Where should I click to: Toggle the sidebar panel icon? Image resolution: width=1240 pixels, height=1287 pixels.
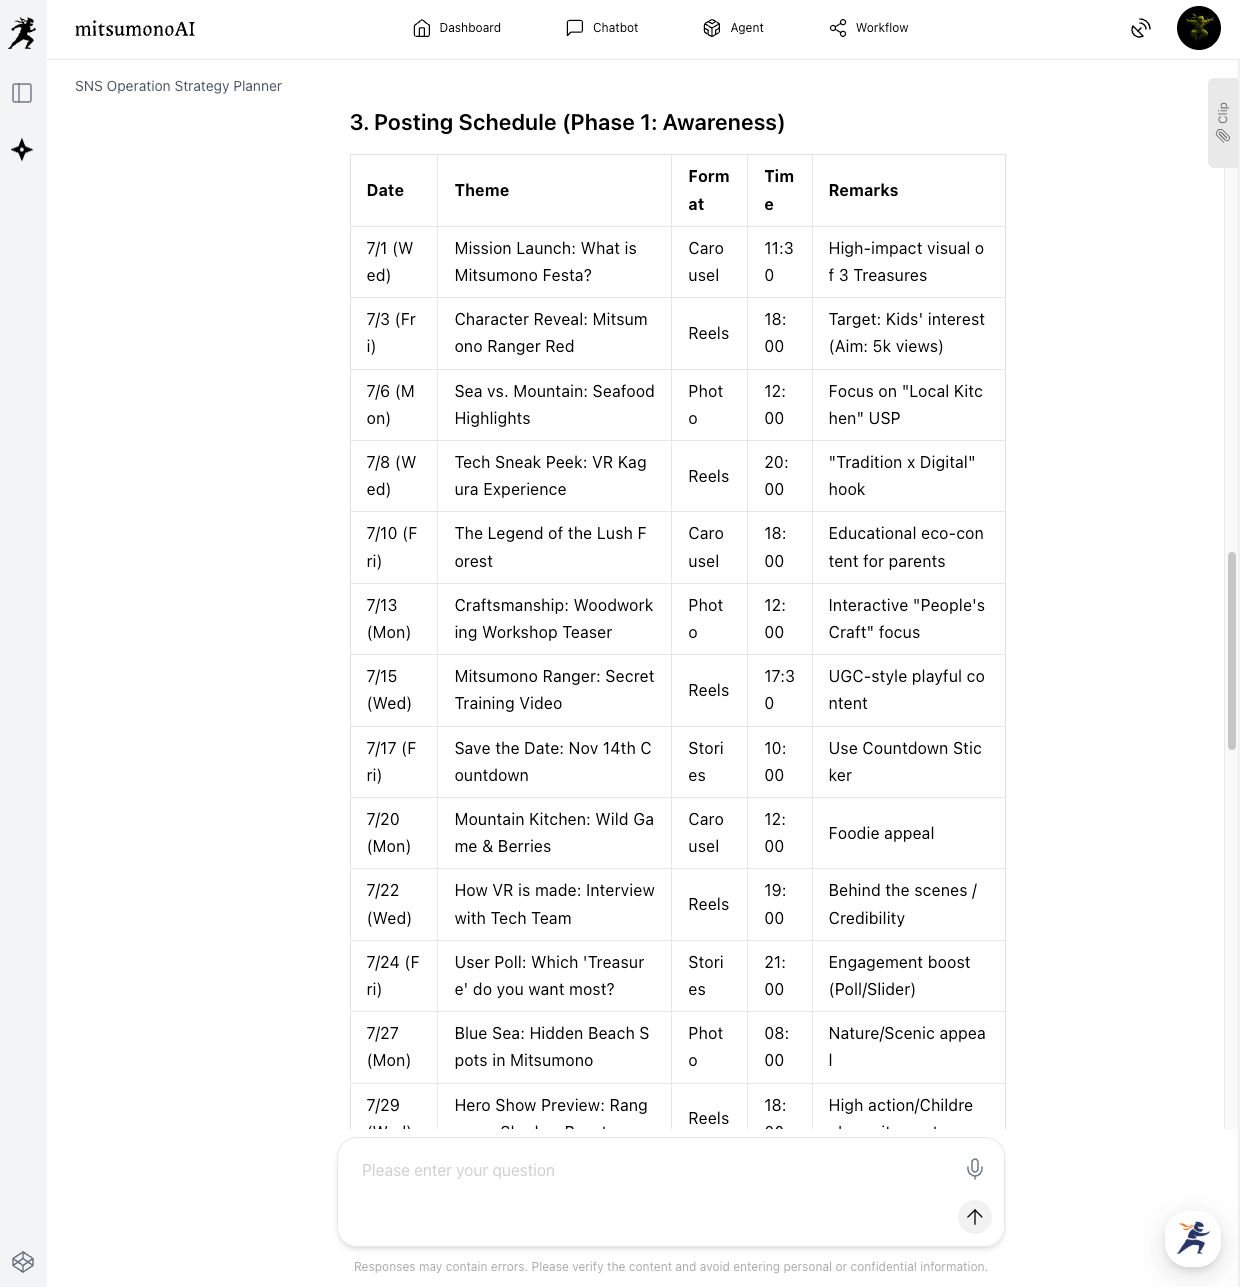22,93
